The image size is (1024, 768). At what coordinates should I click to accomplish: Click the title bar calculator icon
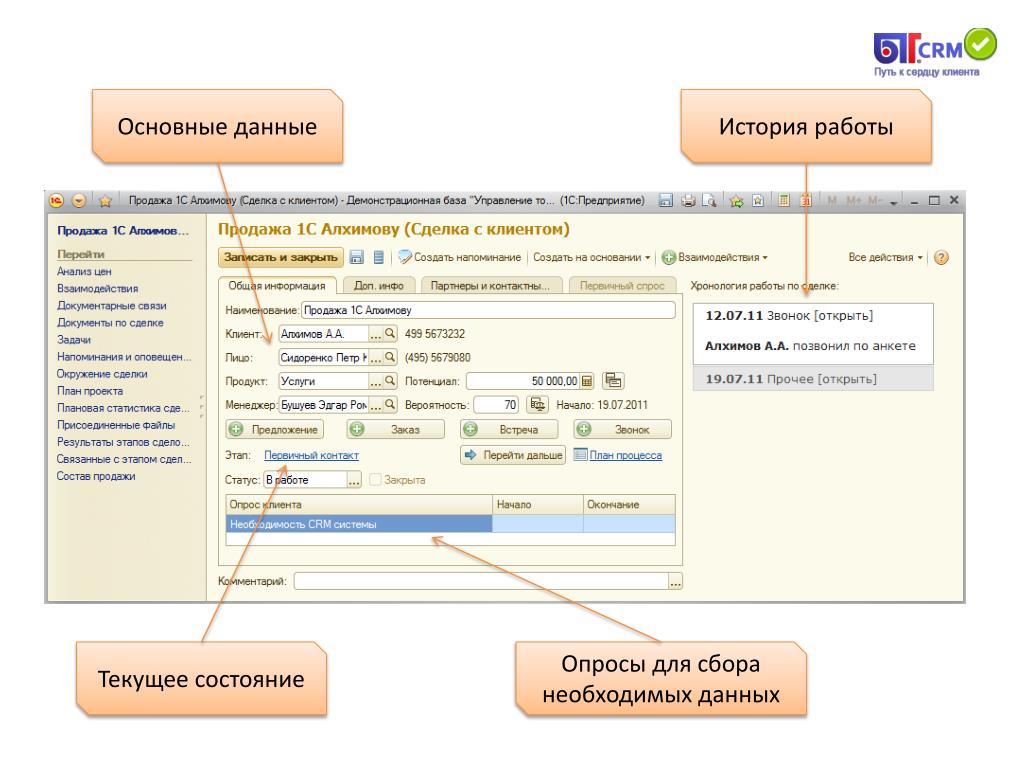pos(784,200)
